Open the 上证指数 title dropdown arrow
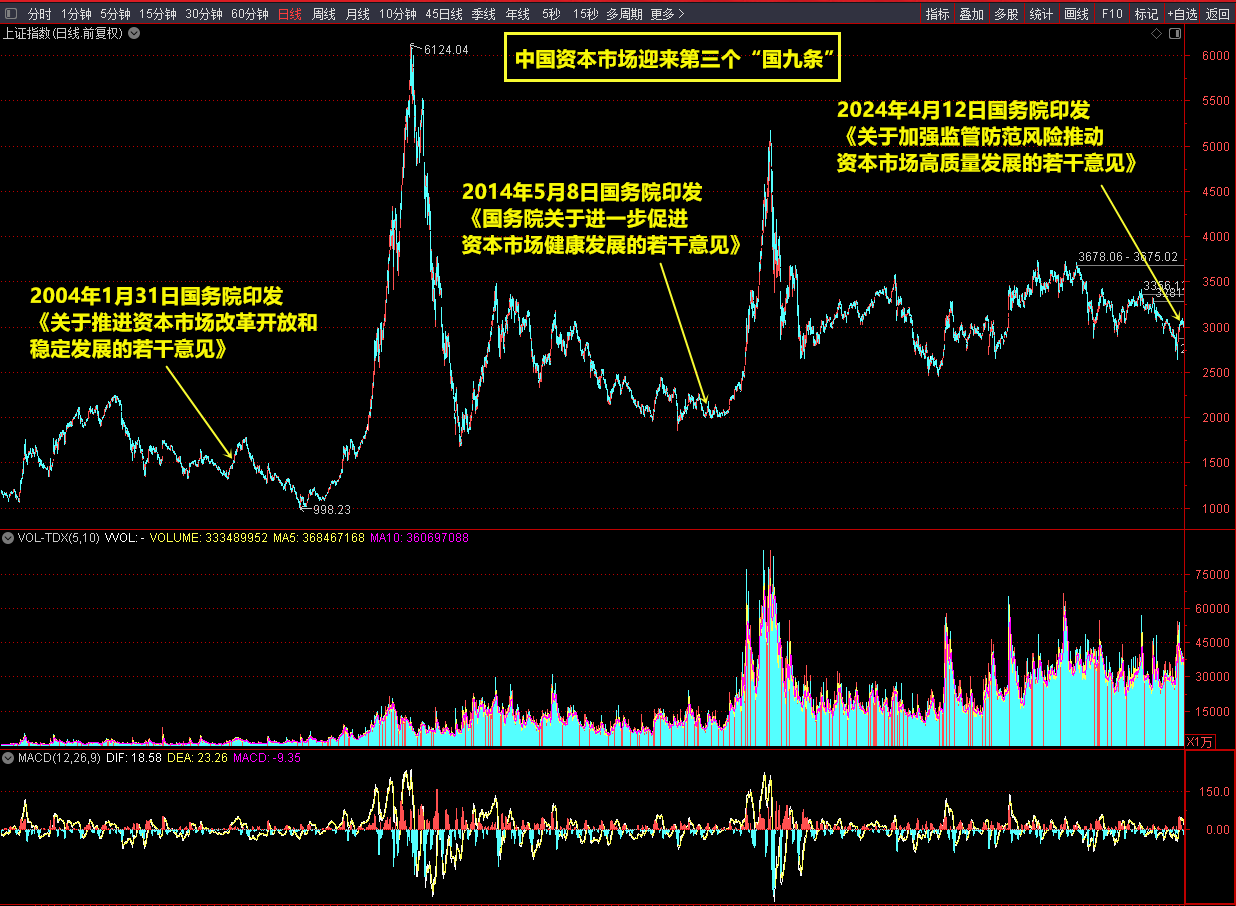 point(134,33)
